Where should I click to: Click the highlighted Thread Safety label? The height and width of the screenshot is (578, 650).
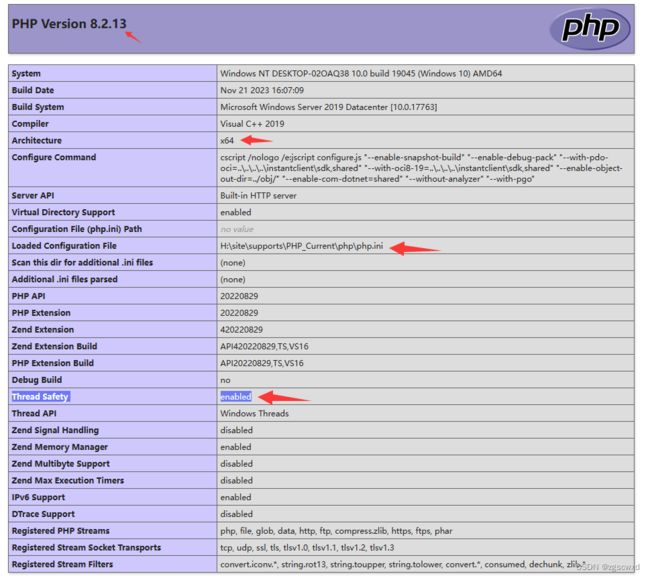[40, 396]
